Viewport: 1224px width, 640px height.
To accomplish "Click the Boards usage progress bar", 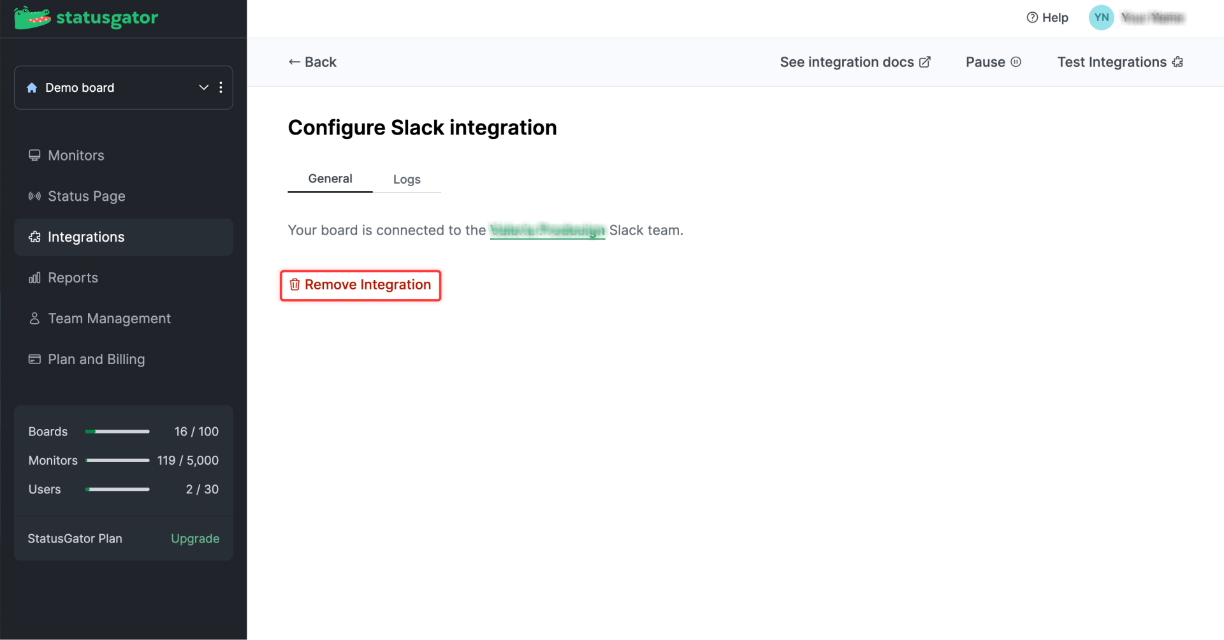I will 118,432.
